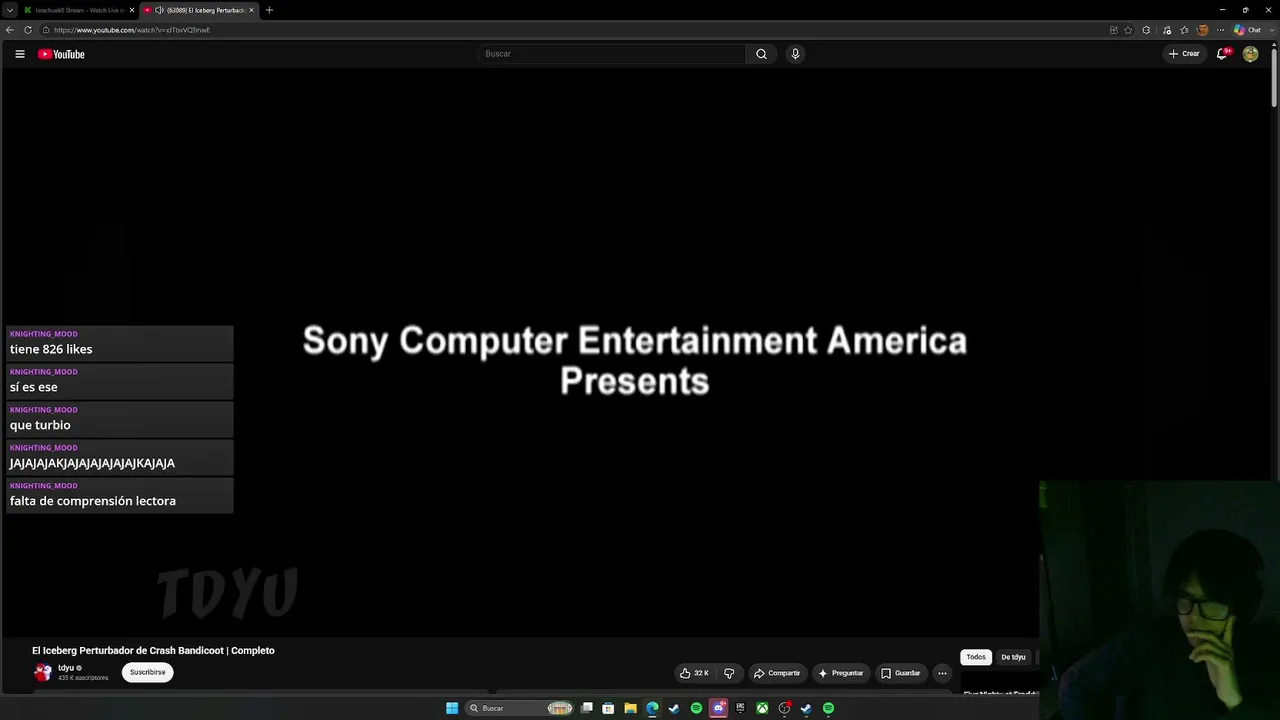
Task: Open Microsoft Edge on the taskbar
Action: (x=652, y=708)
